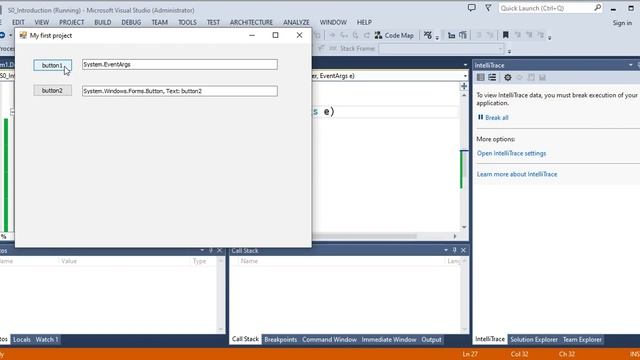Open the PROJECT menu
This screenshot has width=640, height=360.
[71, 22]
